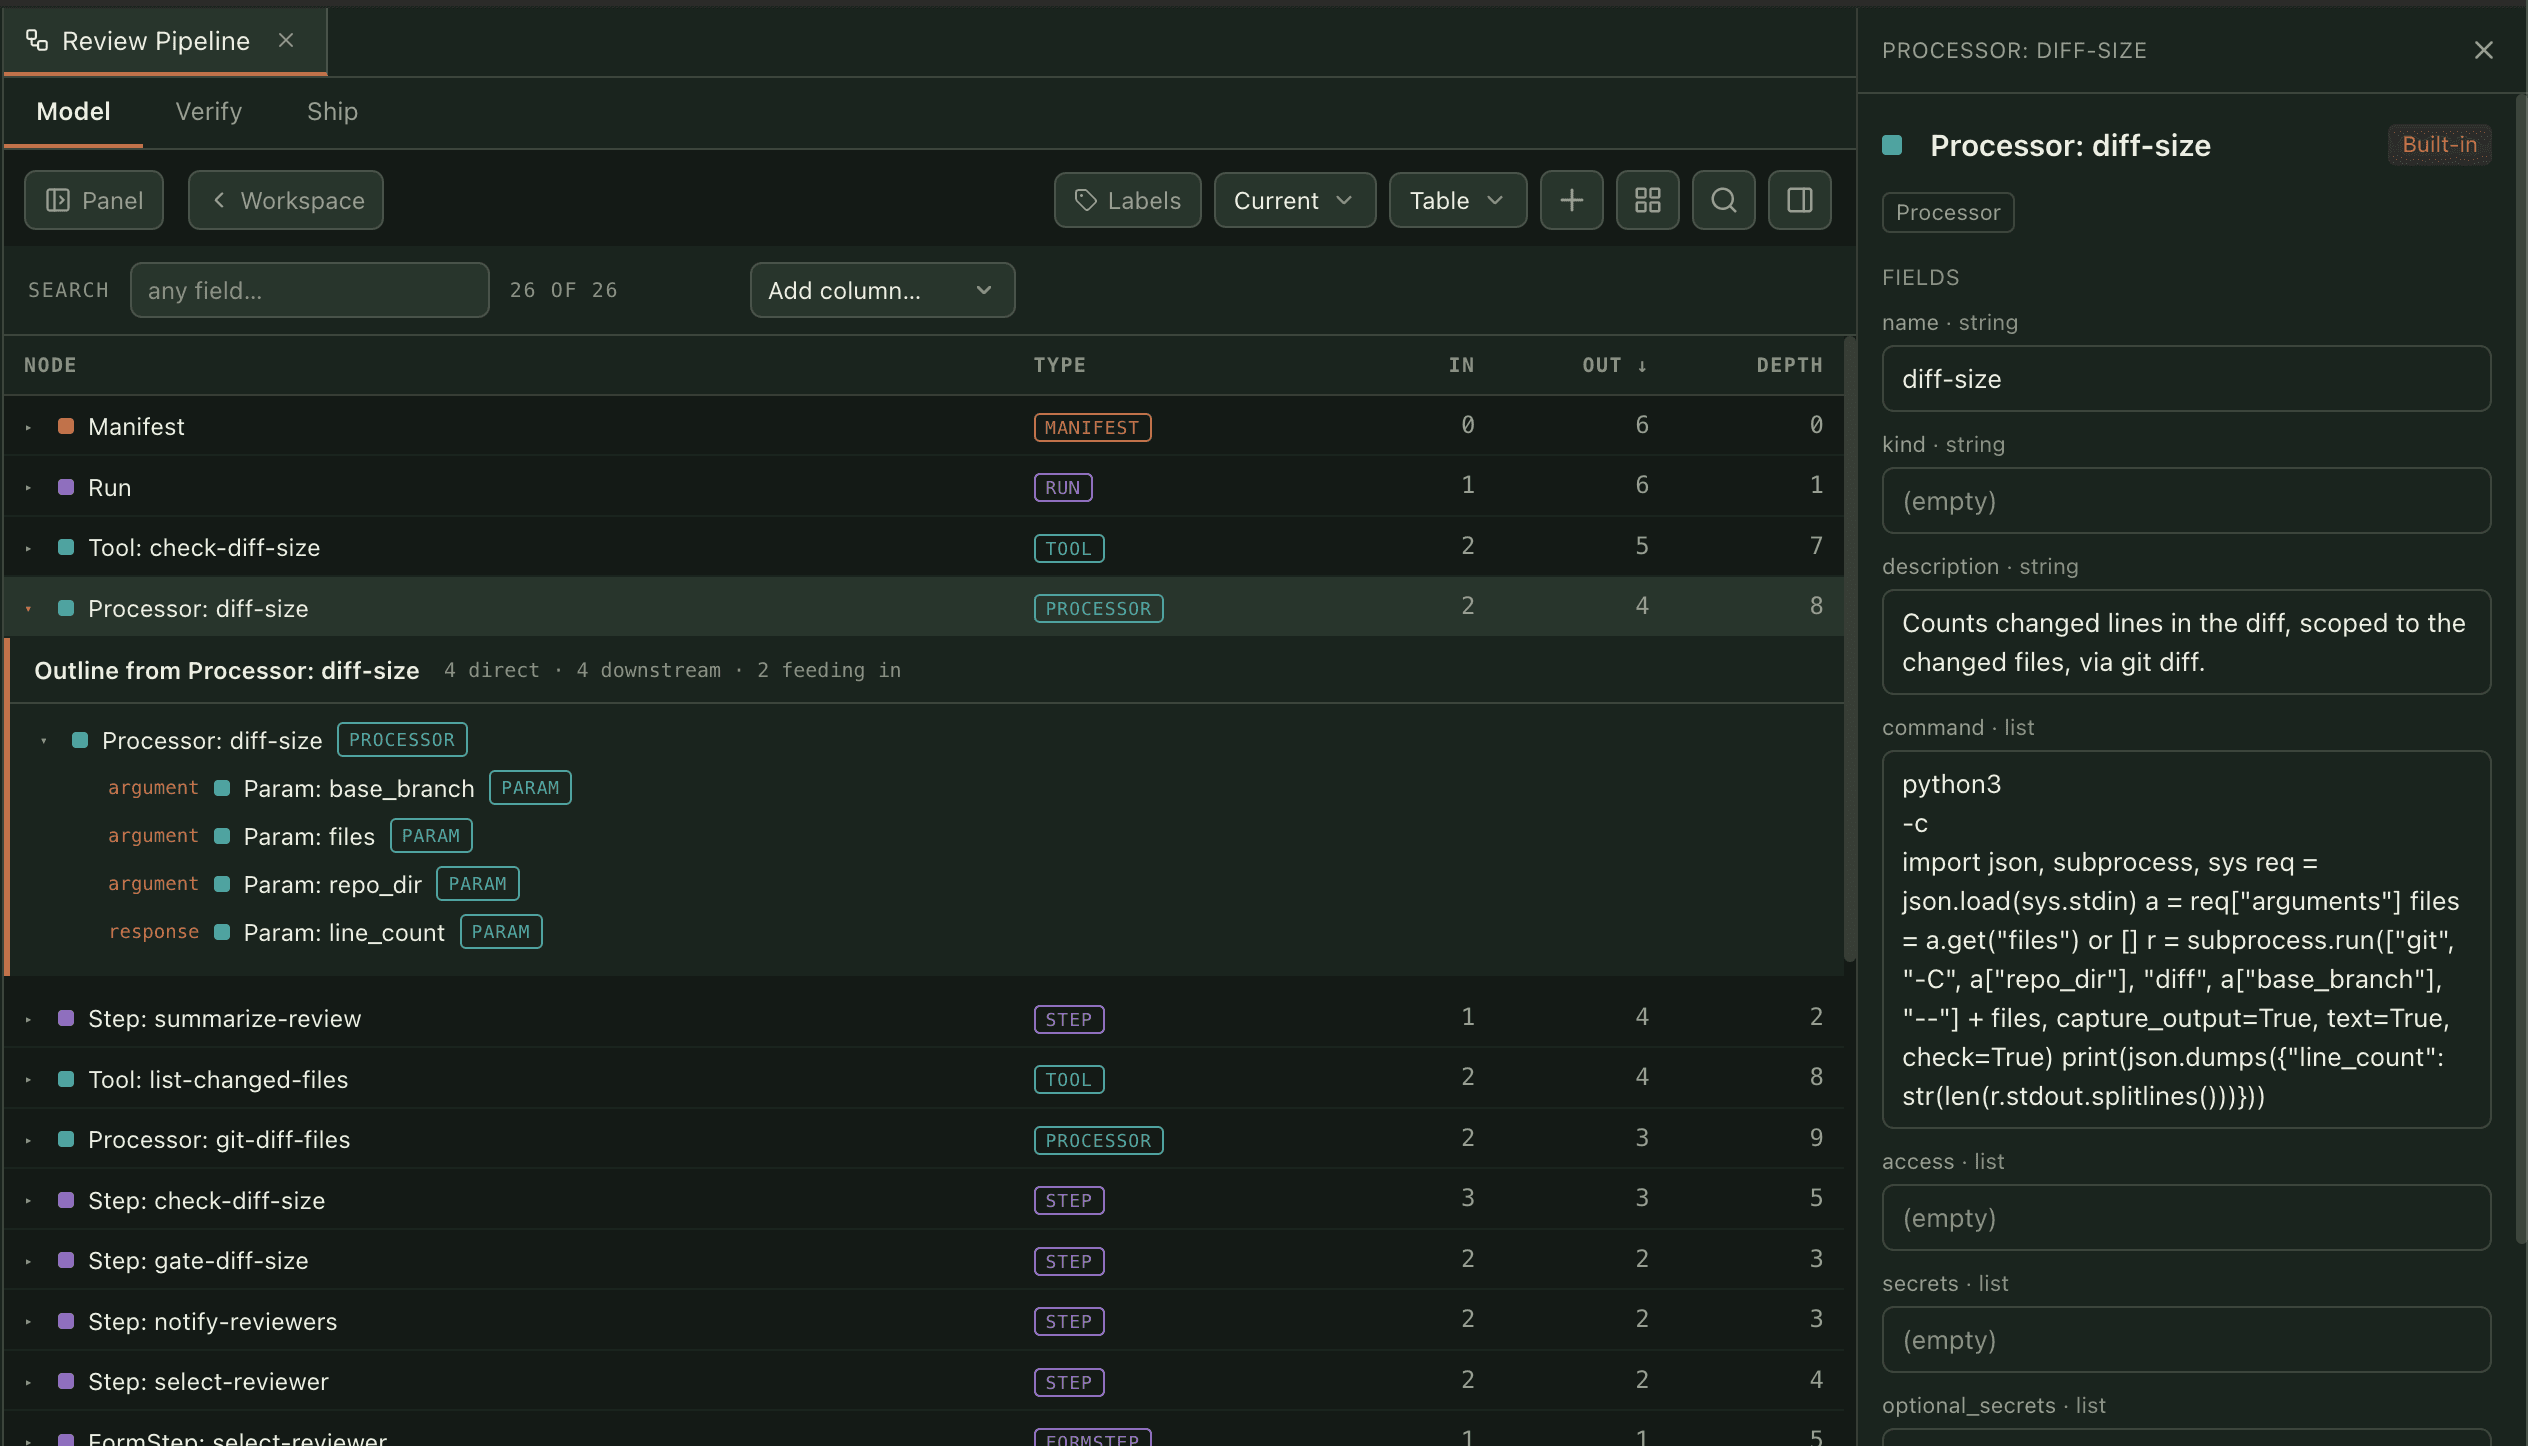Click the Step: notify-reviewers node icon

(66, 1321)
